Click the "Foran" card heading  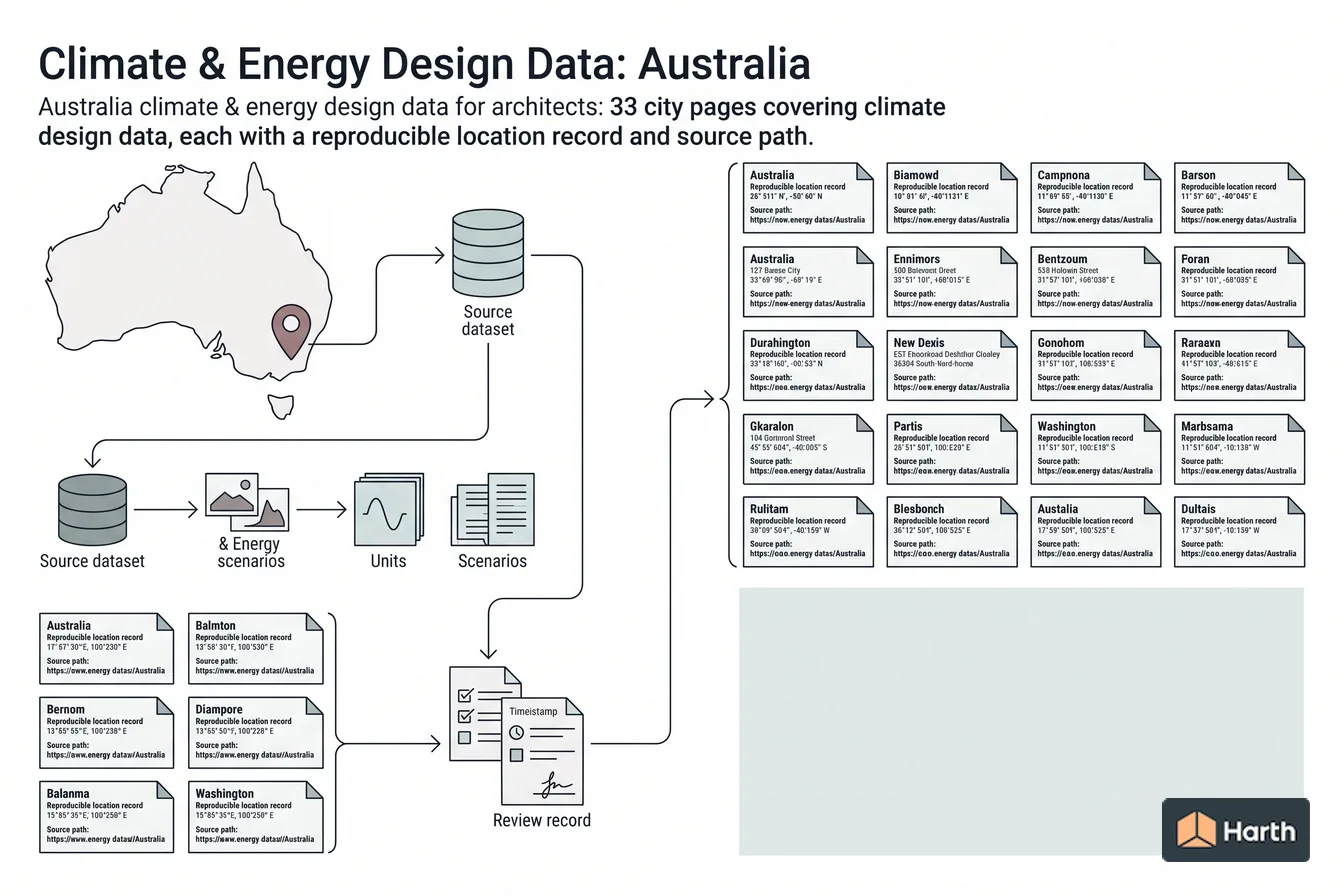(x=1195, y=259)
